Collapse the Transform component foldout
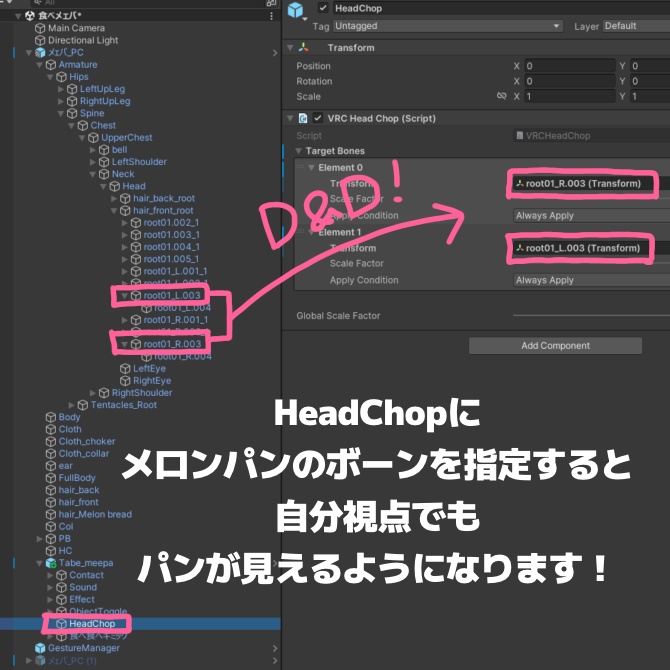Image resolution: width=670 pixels, height=670 pixels. click(x=290, y=47)
